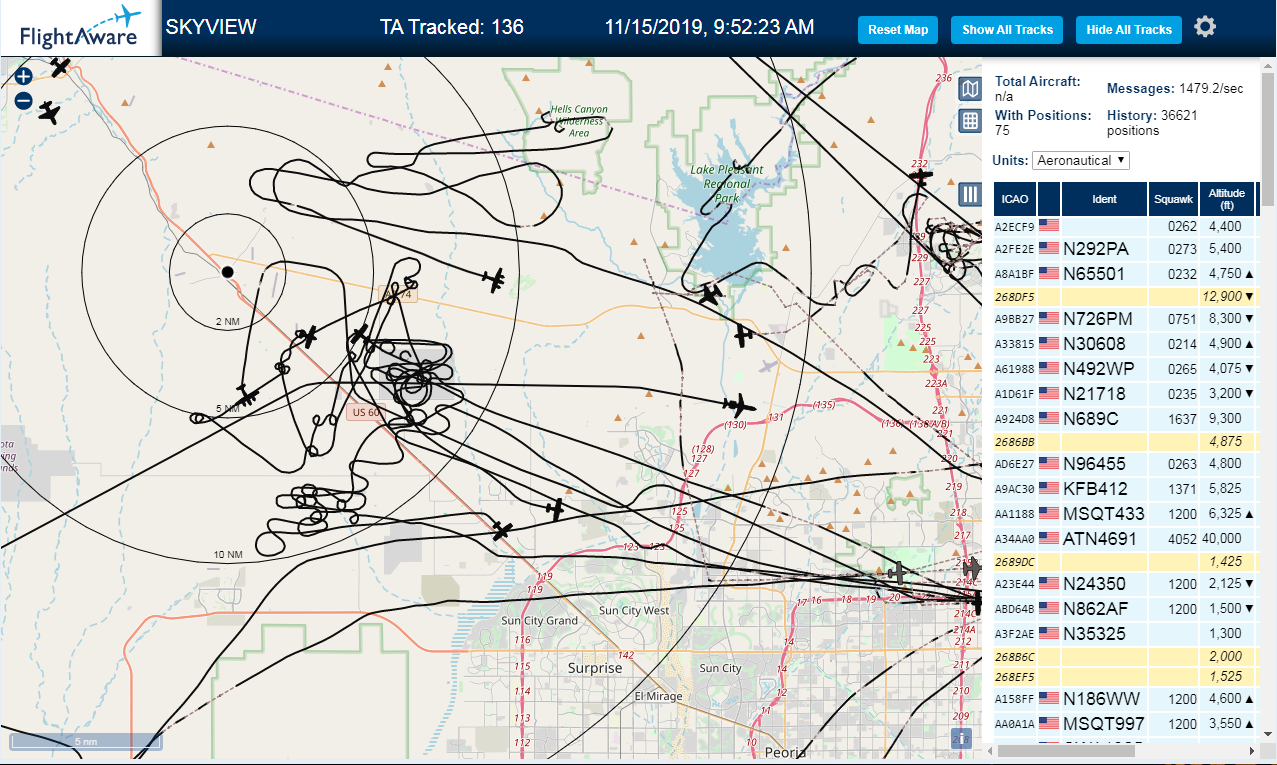Select aircraft icon just below Lake Pleasant
The height and width of the screenshot is (765, 1277).
pos(710,295)
